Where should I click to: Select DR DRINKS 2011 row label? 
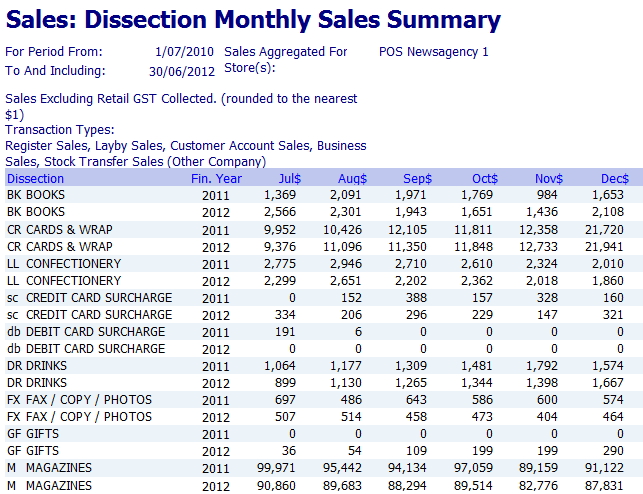[37, 366]
